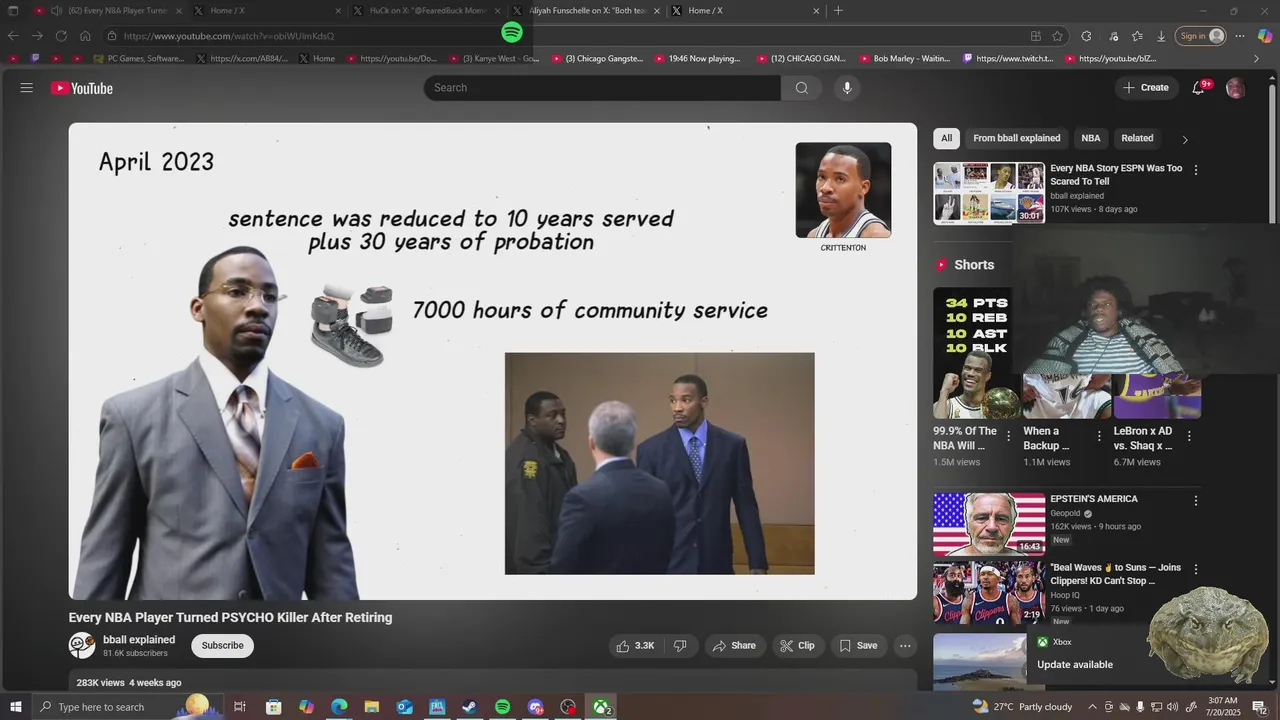The height and width of the screenshot is (720, 1280).
Task: Click the YouTube search magnifier button
Action: [x=801, y=88]
